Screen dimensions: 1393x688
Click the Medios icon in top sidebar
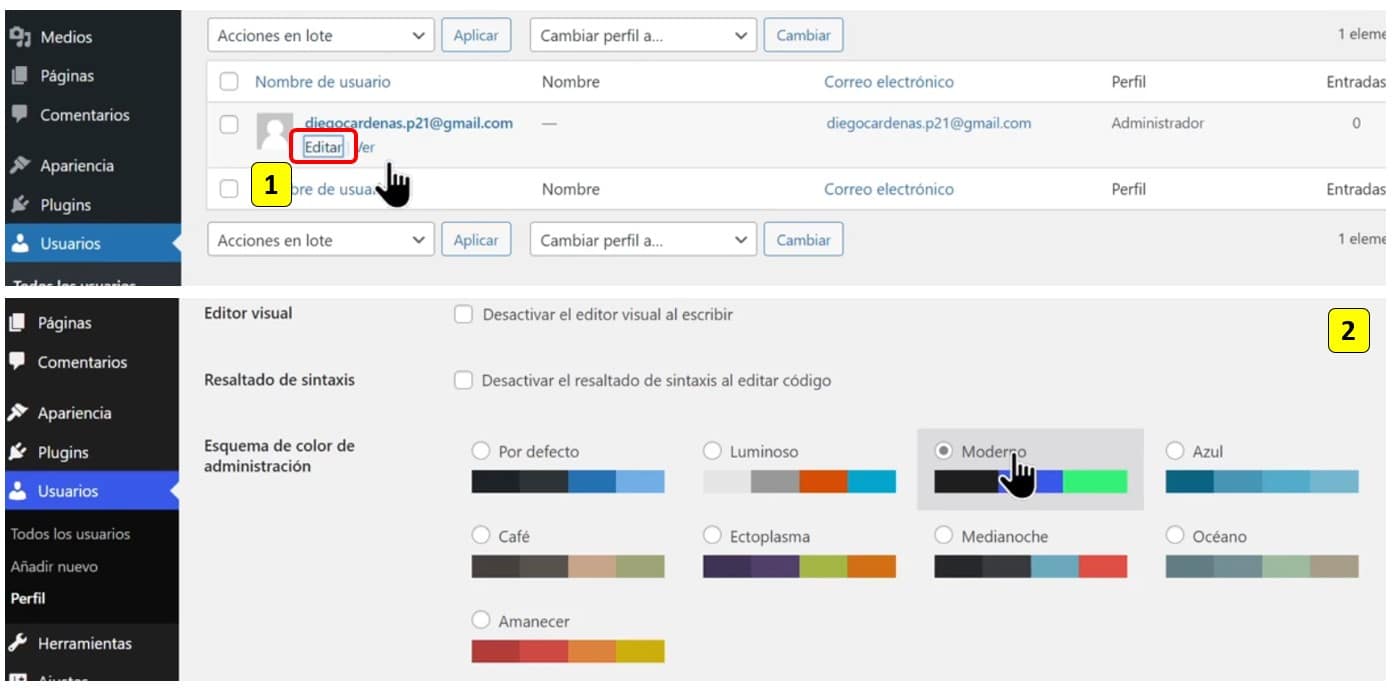pos(20,37)
